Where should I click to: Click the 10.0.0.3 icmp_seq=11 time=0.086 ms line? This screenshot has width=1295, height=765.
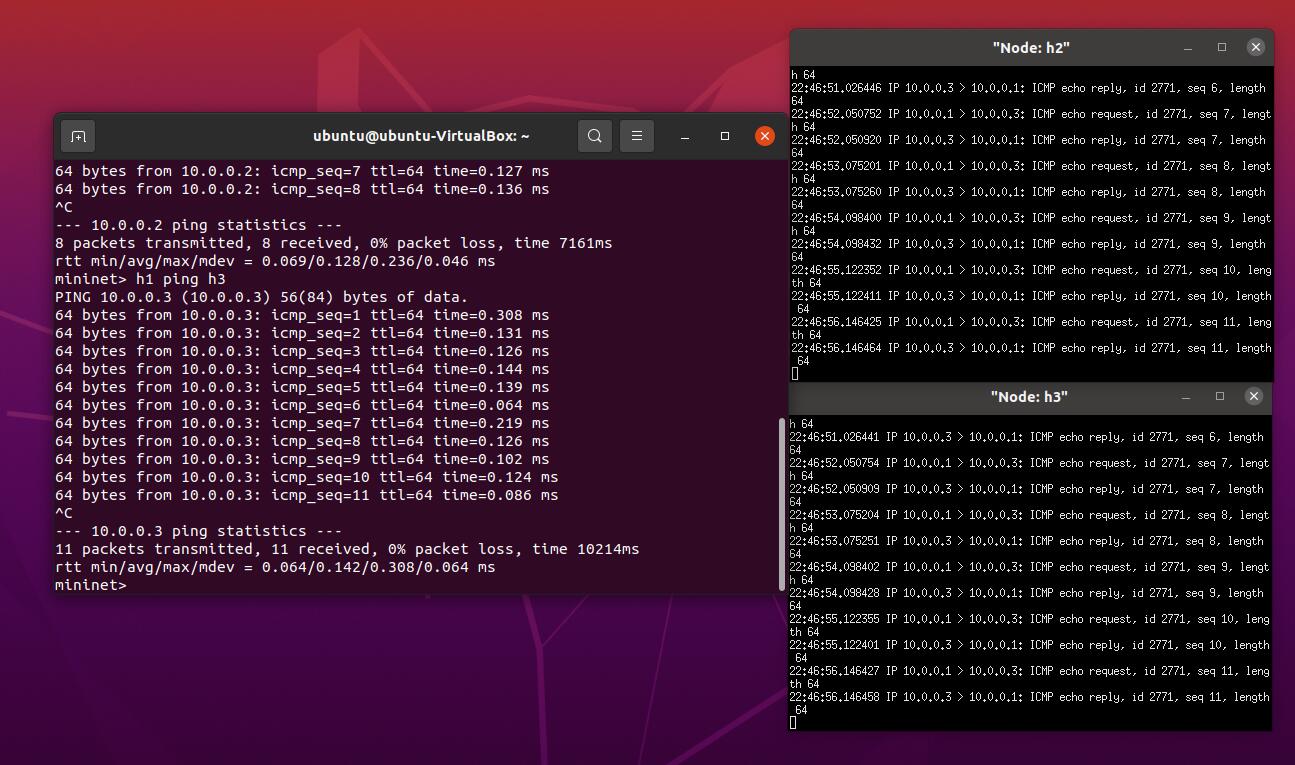pos(306,495)
